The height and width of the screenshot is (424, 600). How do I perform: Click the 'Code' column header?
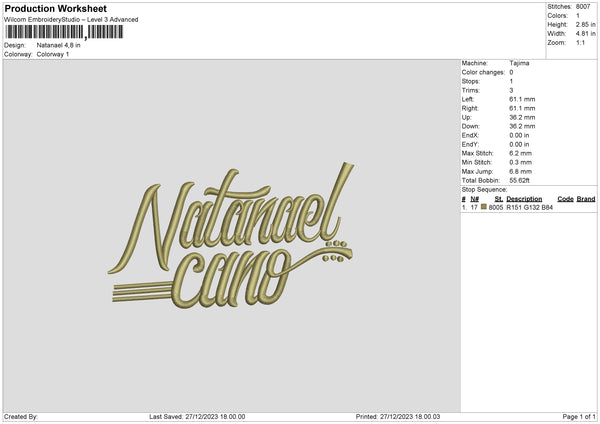565,199
